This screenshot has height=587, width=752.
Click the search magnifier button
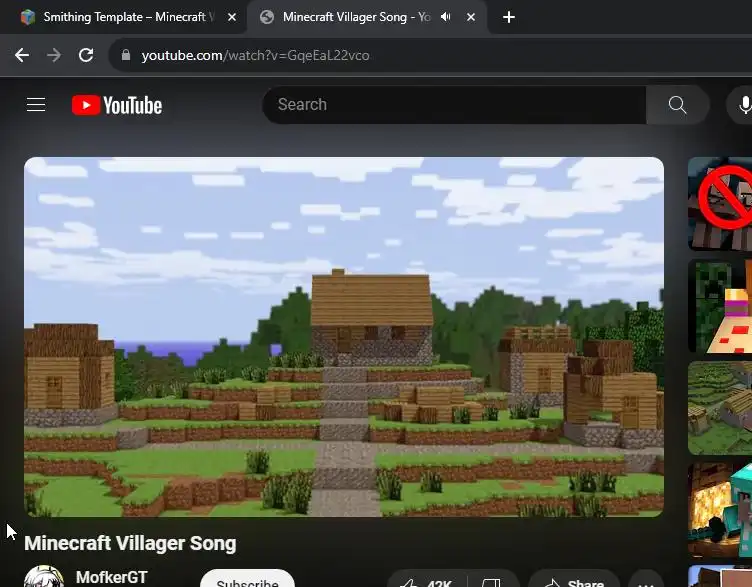677,105
